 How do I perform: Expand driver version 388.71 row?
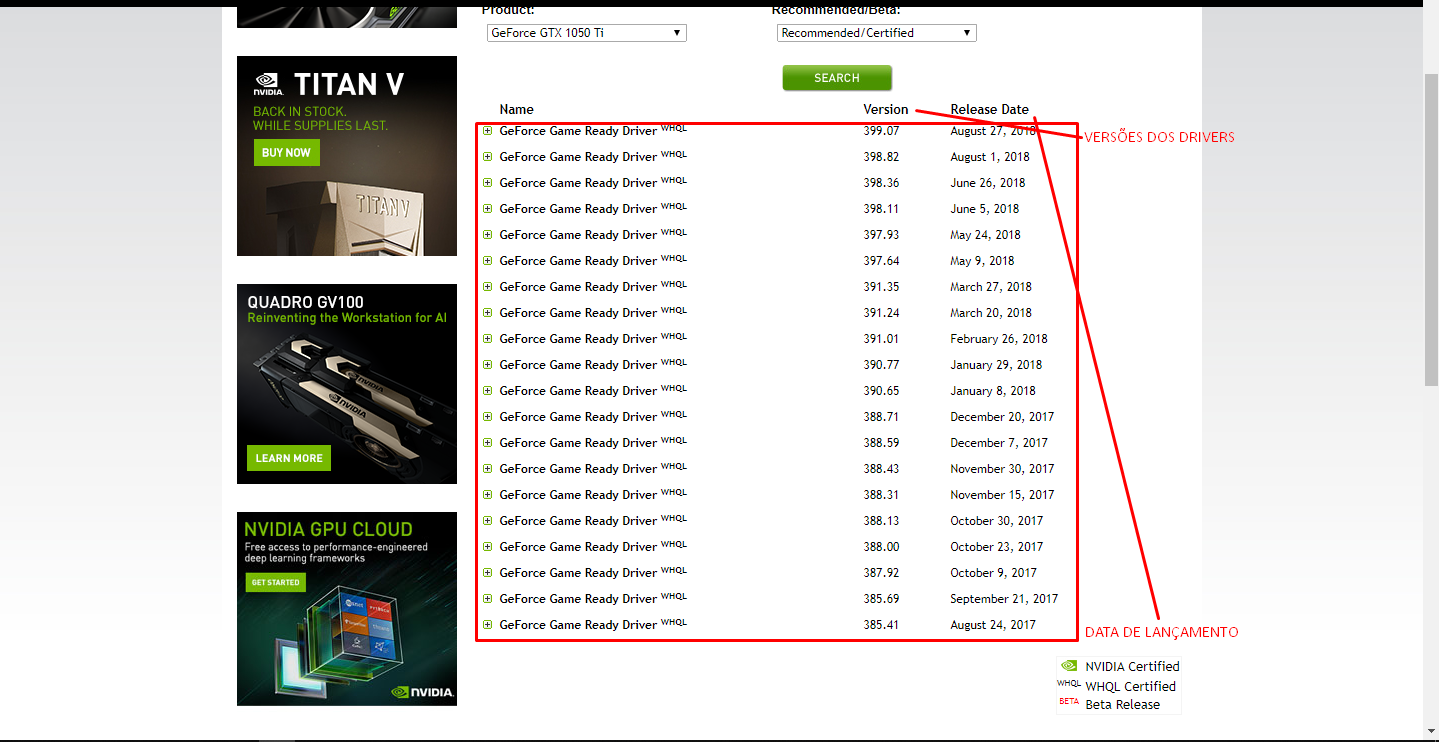[487, 416]
